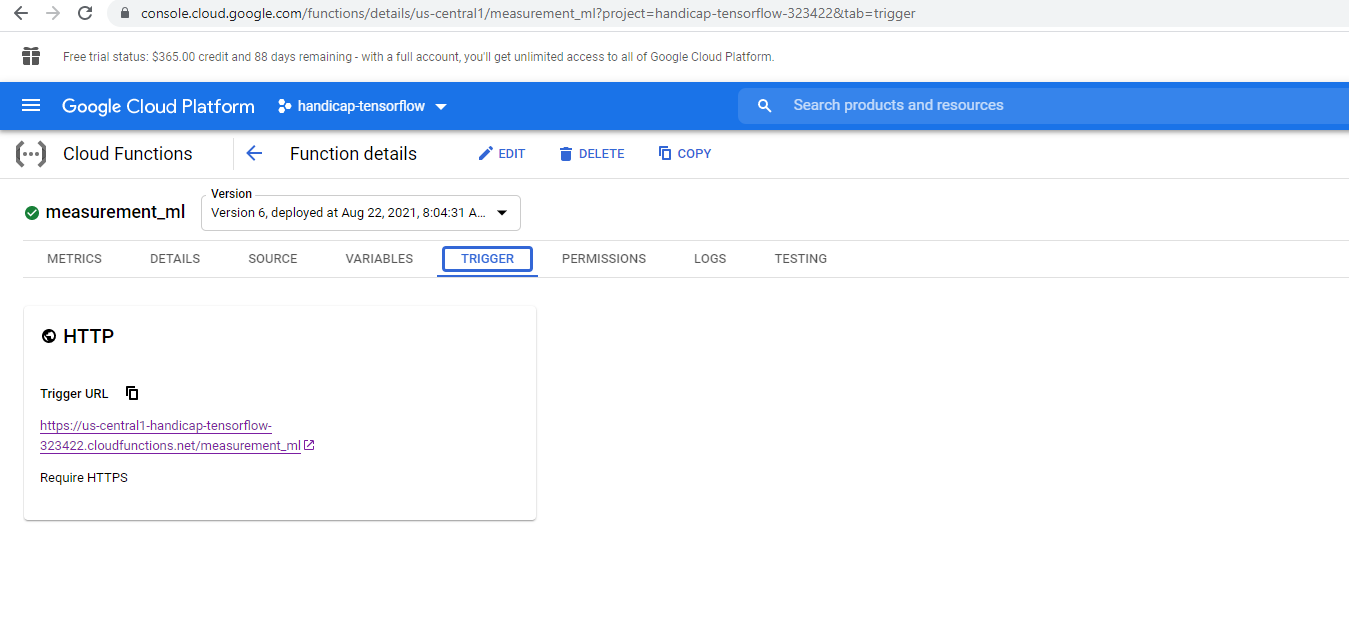Click the Function details title
Viewport: 1349px width, 640px height.
point(353,154)
